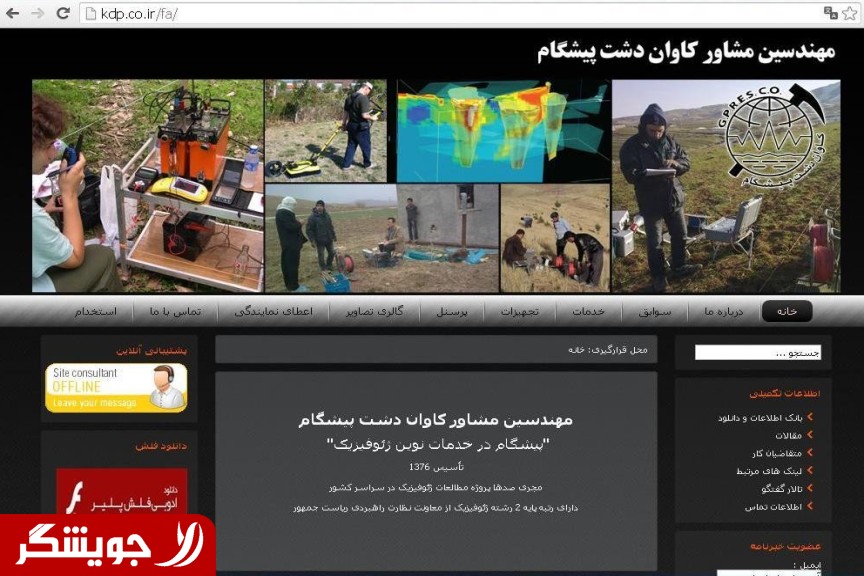Open the خدمات menu item
The height and width of the screenshot is (576, 864).
(x=588, y=311)
